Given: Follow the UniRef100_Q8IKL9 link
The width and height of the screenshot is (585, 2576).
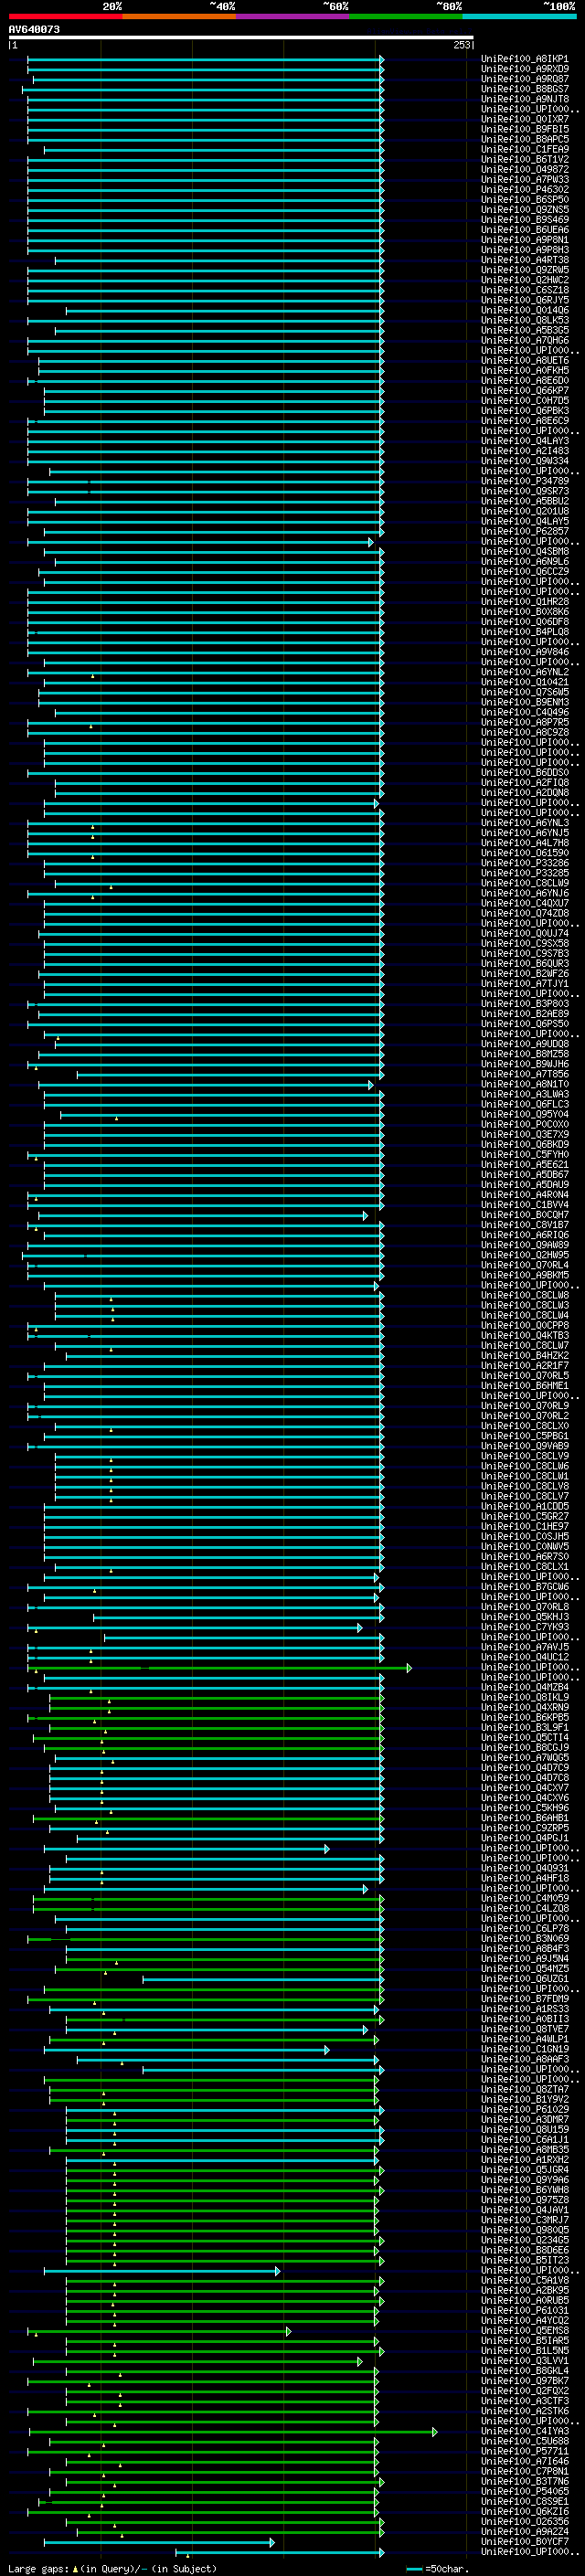Looking at the screenshot, I should (x=525, y=1697).
